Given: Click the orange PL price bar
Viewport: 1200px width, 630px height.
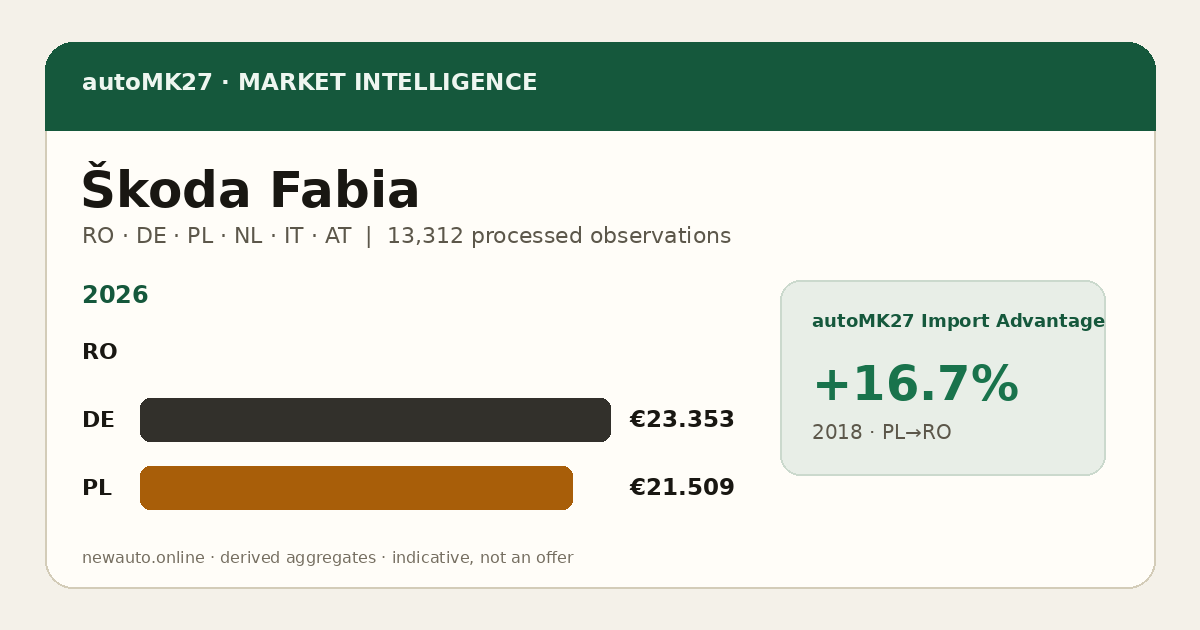Looking at the screenshot, I should click(x=356, y=488).
